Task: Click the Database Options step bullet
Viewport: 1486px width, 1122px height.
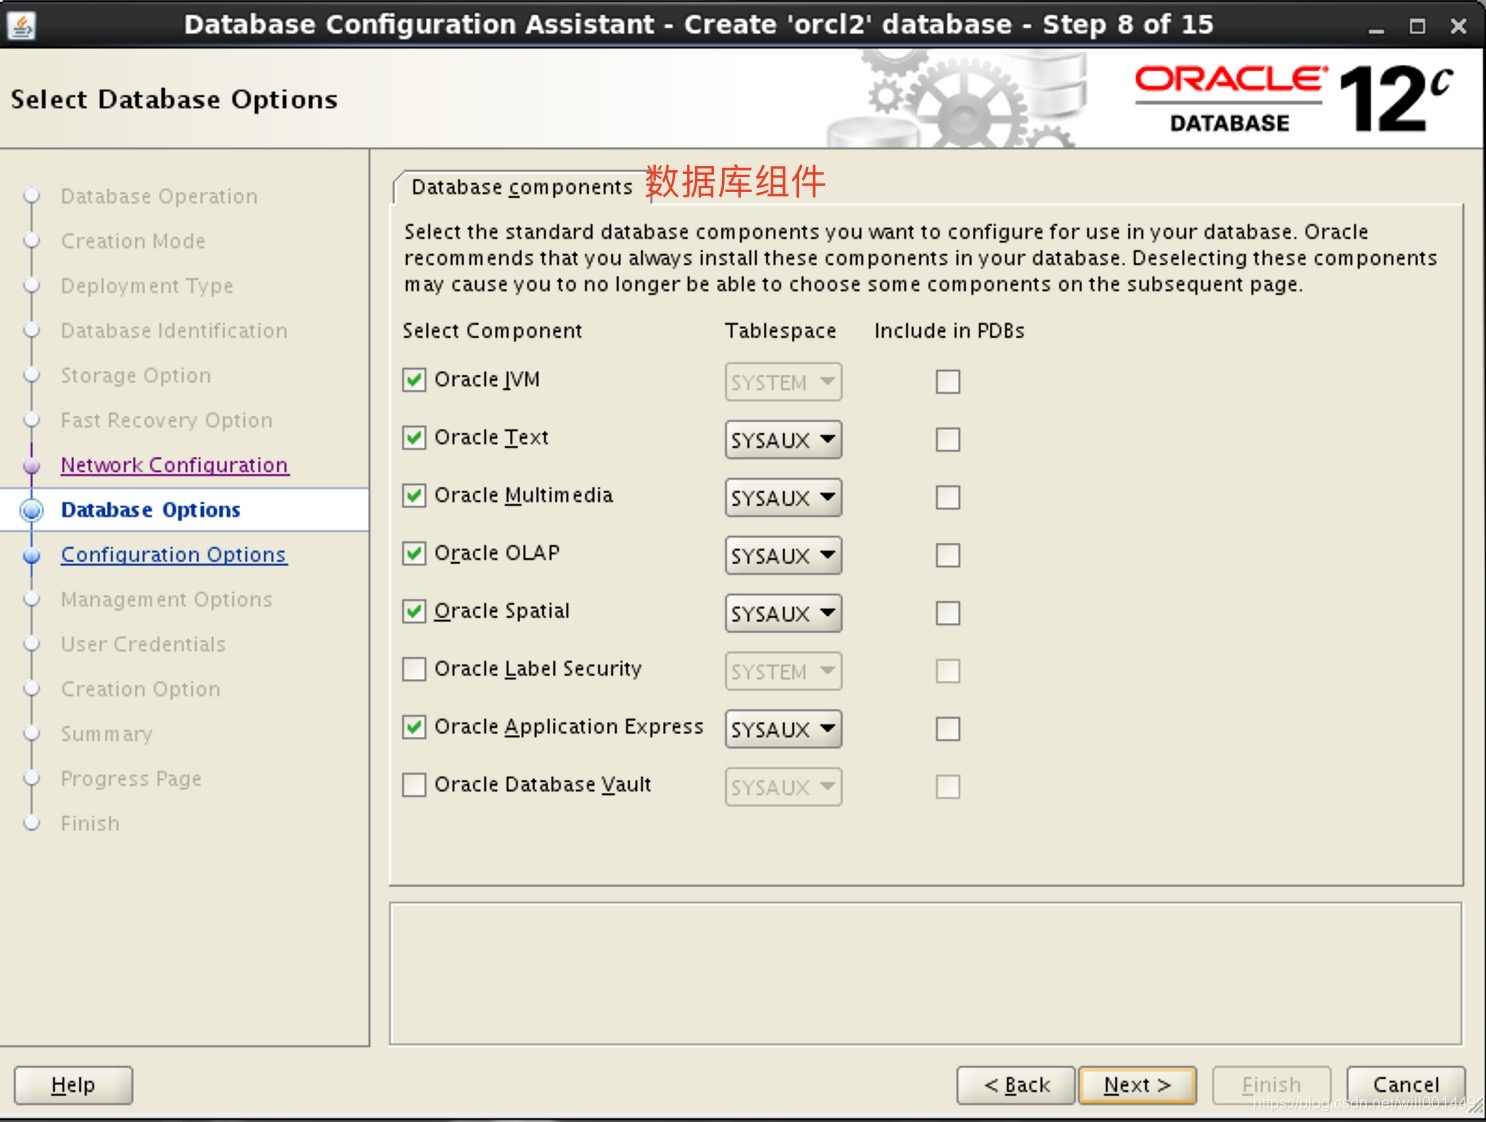Action: point(32,510)
